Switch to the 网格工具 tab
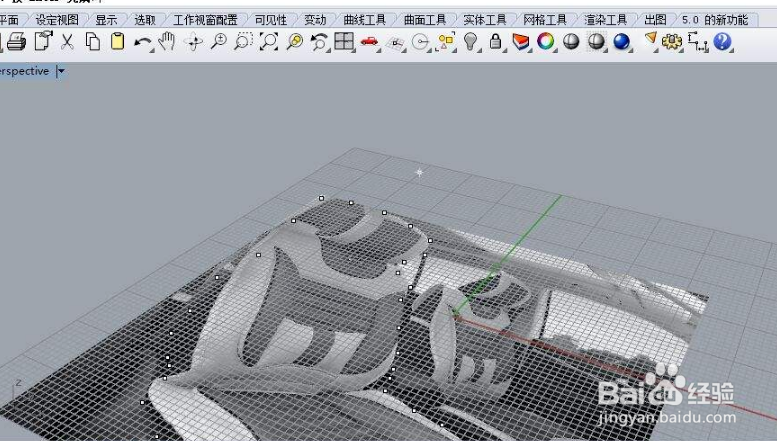 pos(545,20)
